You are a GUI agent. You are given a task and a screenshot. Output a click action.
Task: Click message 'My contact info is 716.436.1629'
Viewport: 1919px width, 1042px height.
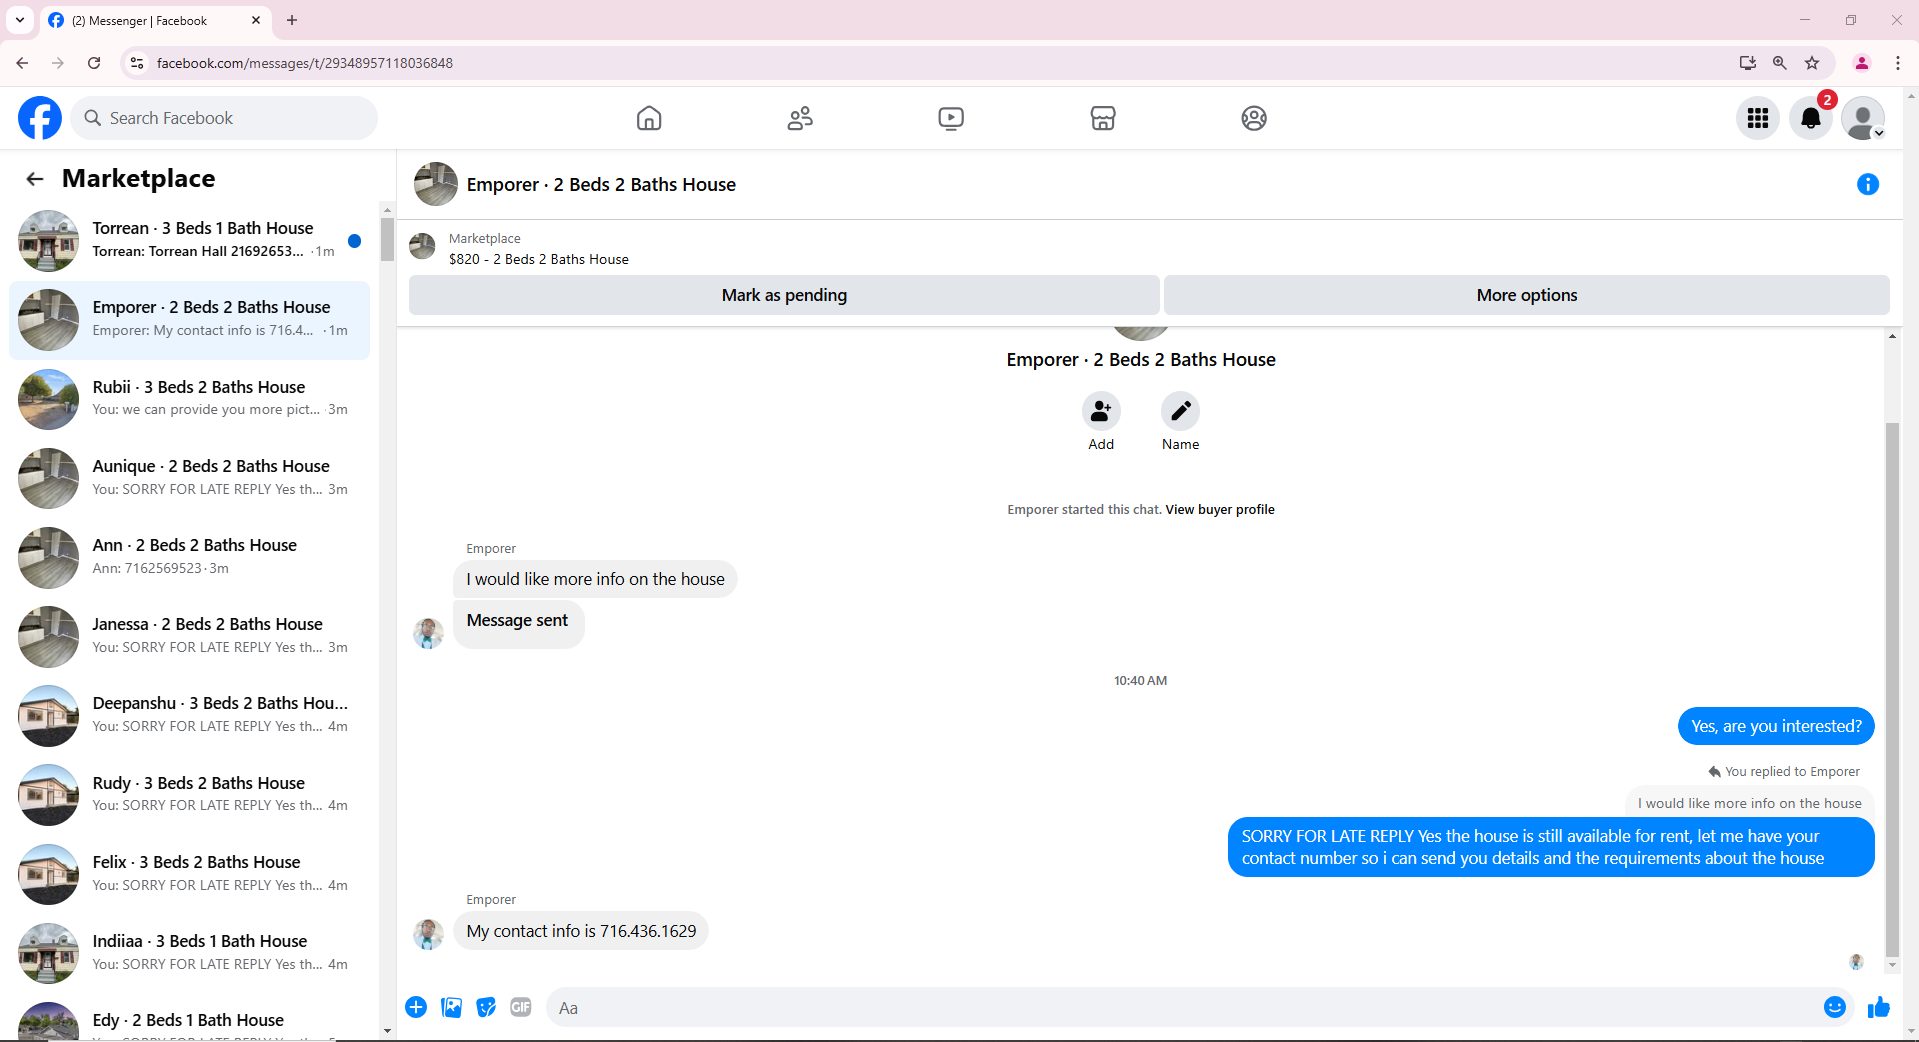(x=581, y=931)
